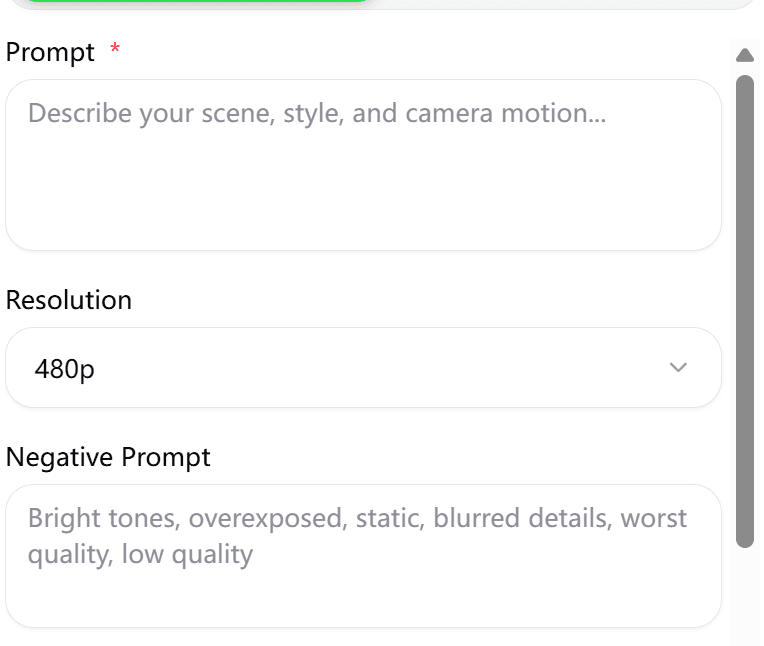The image size is (764, 646).
Task: Click into the Prompt text area
Action: click(363, 165)
